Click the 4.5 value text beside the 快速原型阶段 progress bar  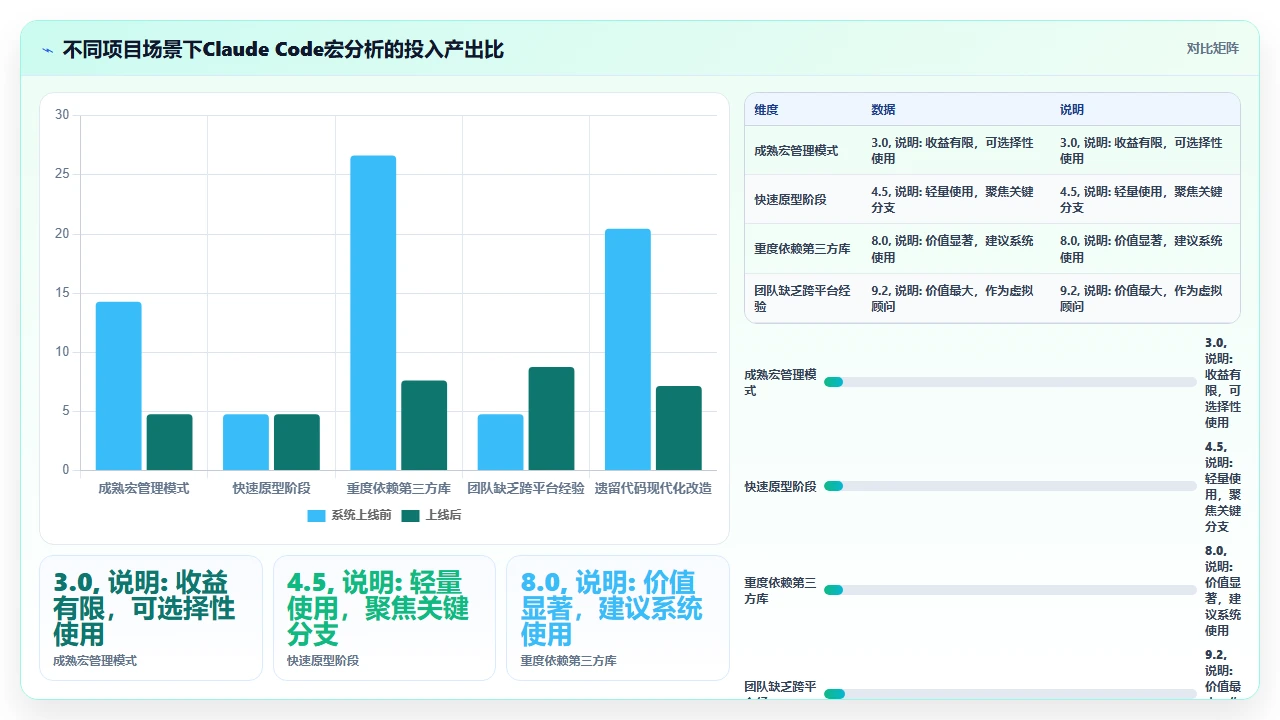click(x=1223, y=486)
